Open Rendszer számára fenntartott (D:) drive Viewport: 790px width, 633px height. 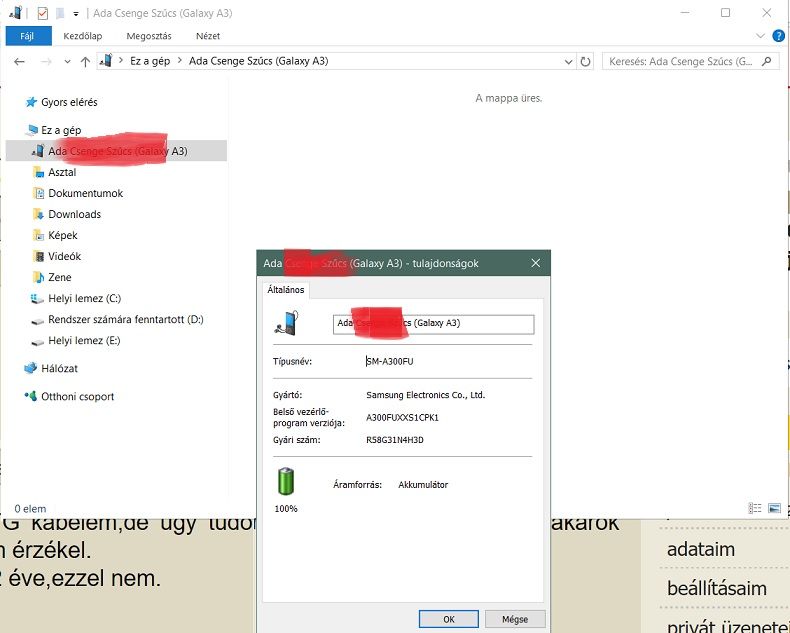pyautogui.click(x=126, y=320)
